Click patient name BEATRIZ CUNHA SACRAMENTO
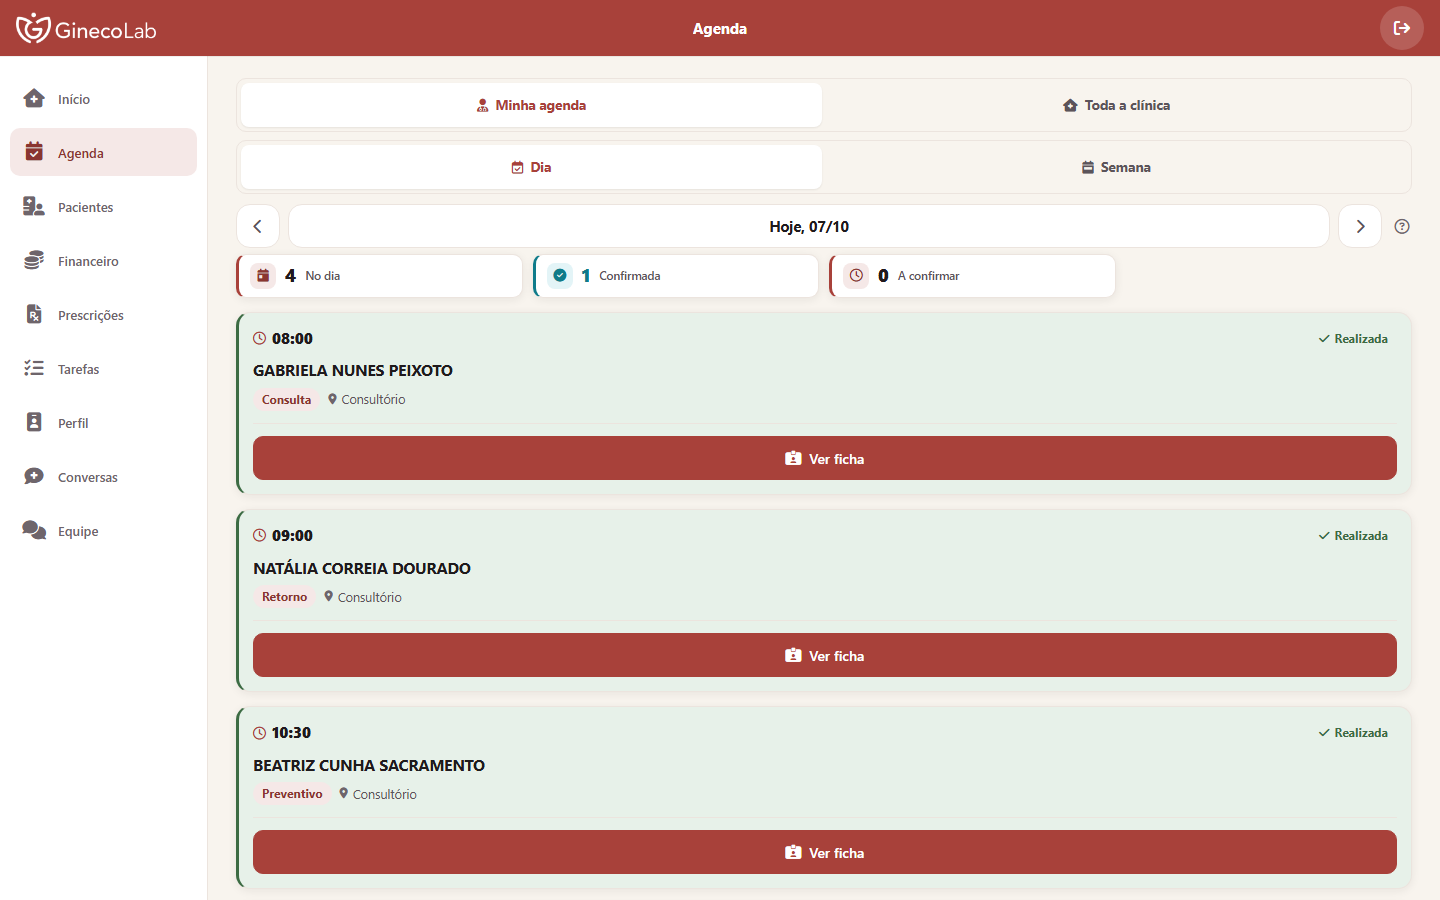Screen dimensions: 1440x900 (x=369, y=765)
